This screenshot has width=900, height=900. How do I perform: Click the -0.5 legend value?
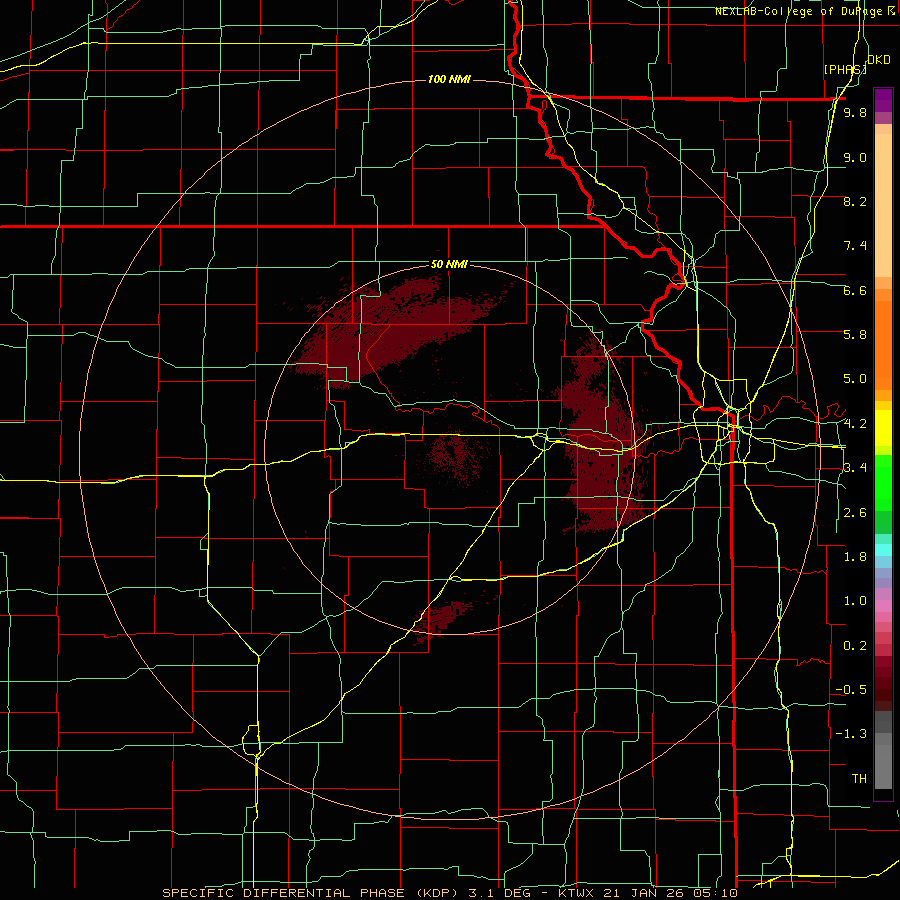click(x=851, y=690)
